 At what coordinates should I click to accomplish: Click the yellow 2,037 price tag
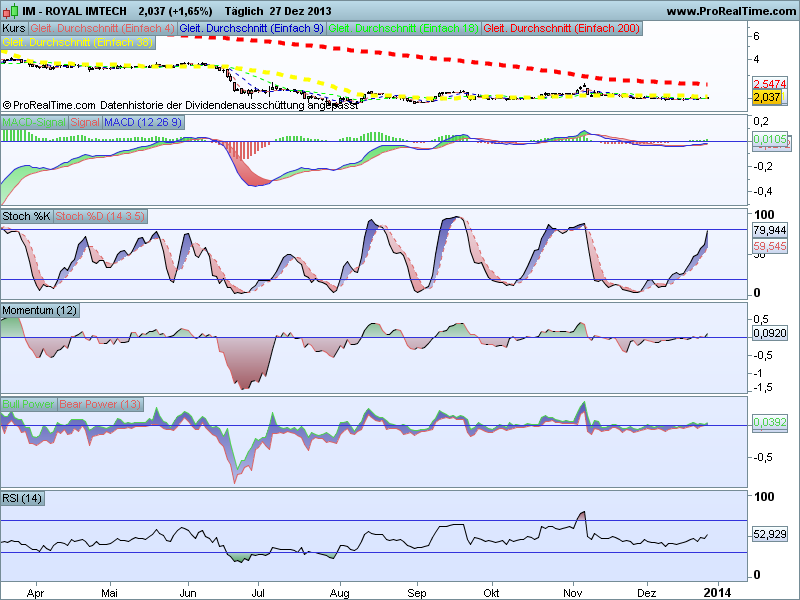click(767, 97)
